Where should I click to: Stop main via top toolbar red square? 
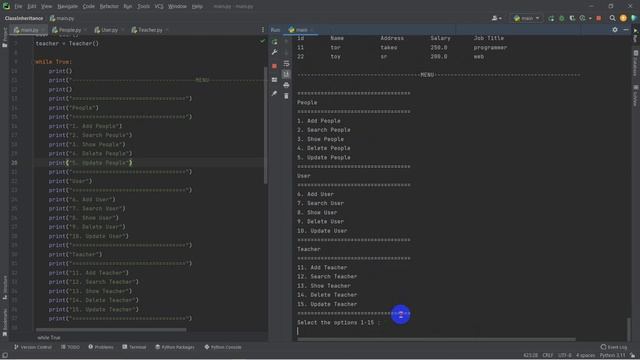point(599,18)
